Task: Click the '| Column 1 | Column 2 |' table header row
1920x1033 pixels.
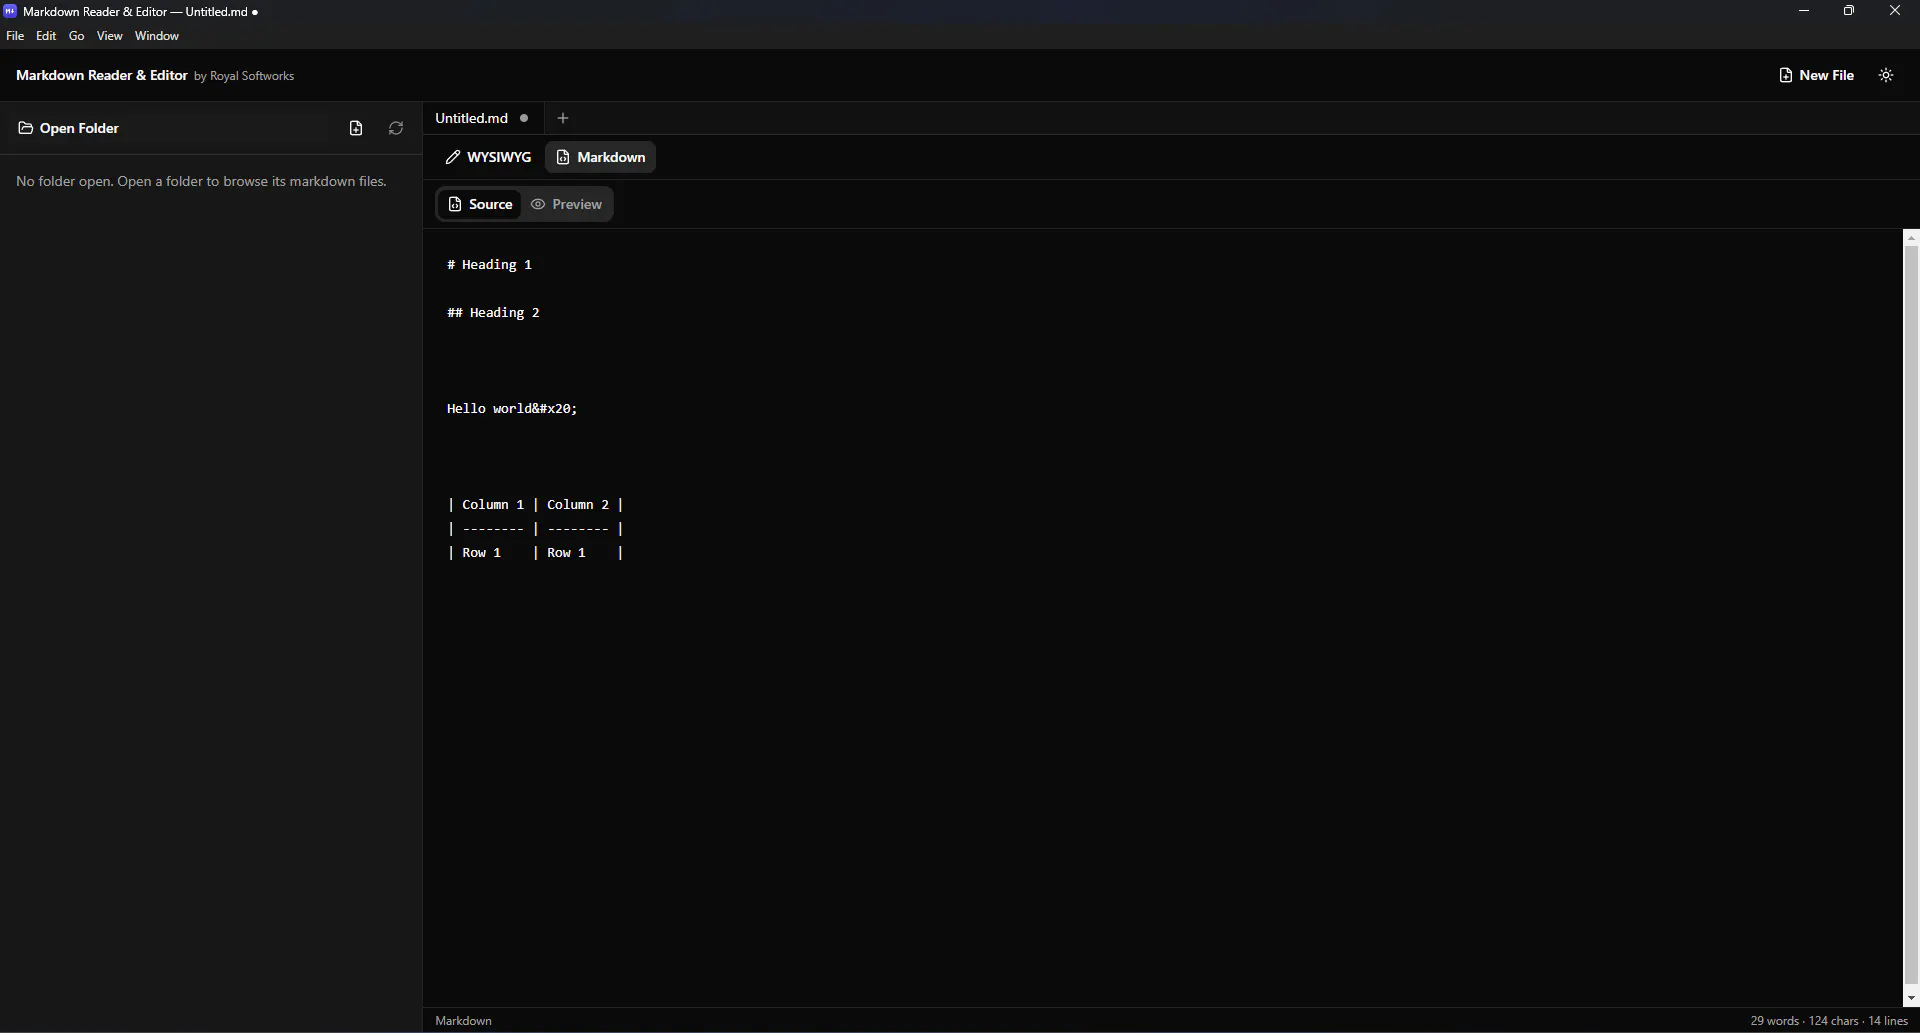Action: 536,505
